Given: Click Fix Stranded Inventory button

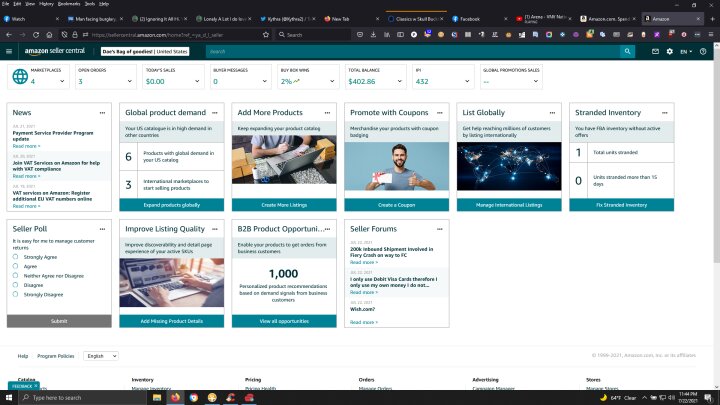Looking at the screenshot, I should coord(622,205).
